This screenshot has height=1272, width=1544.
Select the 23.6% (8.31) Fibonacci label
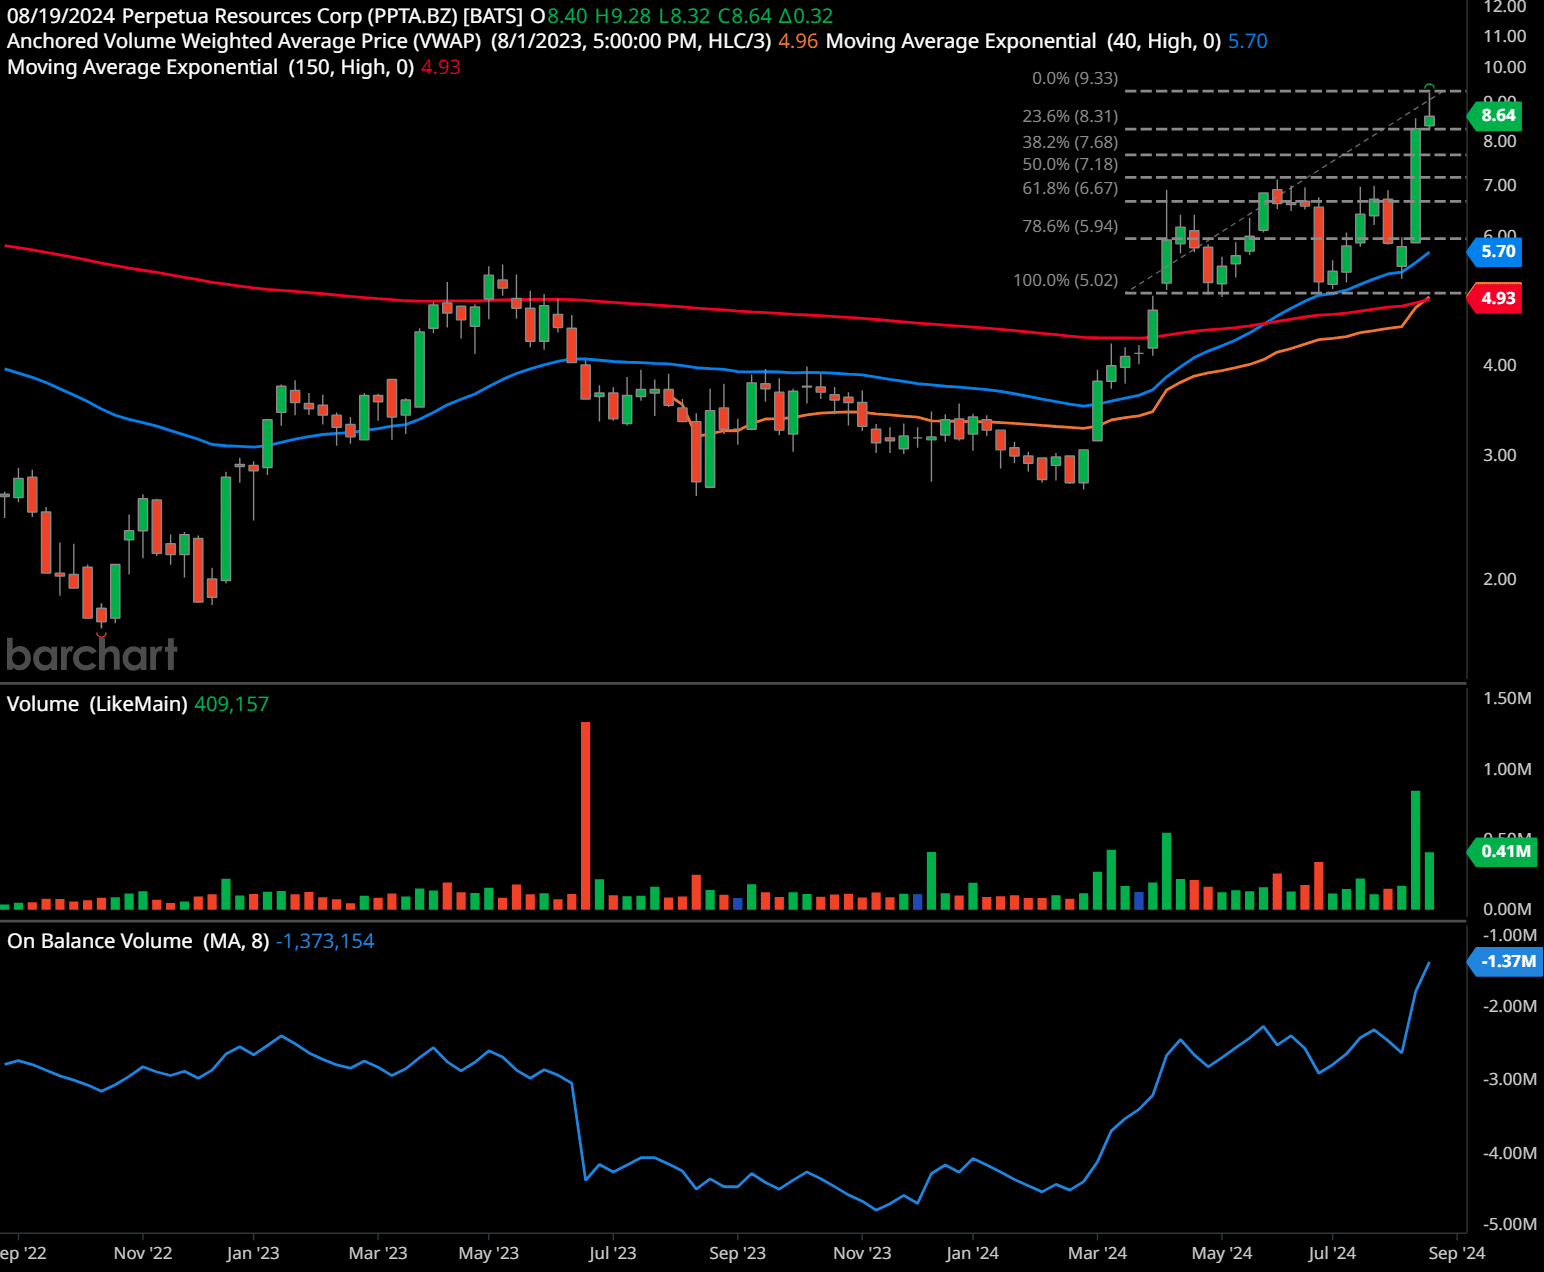1070,116
